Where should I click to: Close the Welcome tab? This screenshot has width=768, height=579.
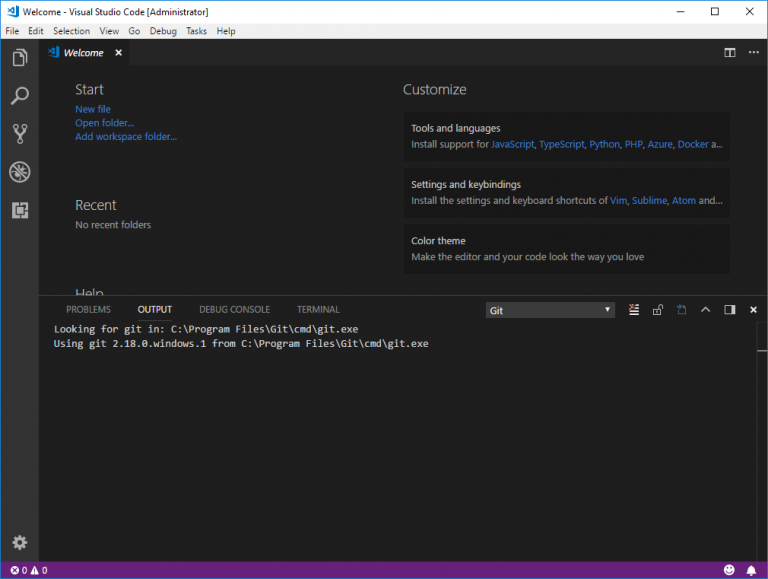click(118, 53)
